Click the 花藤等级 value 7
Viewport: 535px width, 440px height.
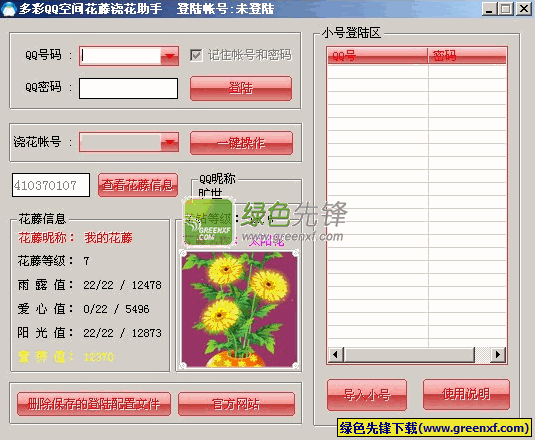pyautogui.click(x=86, y=261)
